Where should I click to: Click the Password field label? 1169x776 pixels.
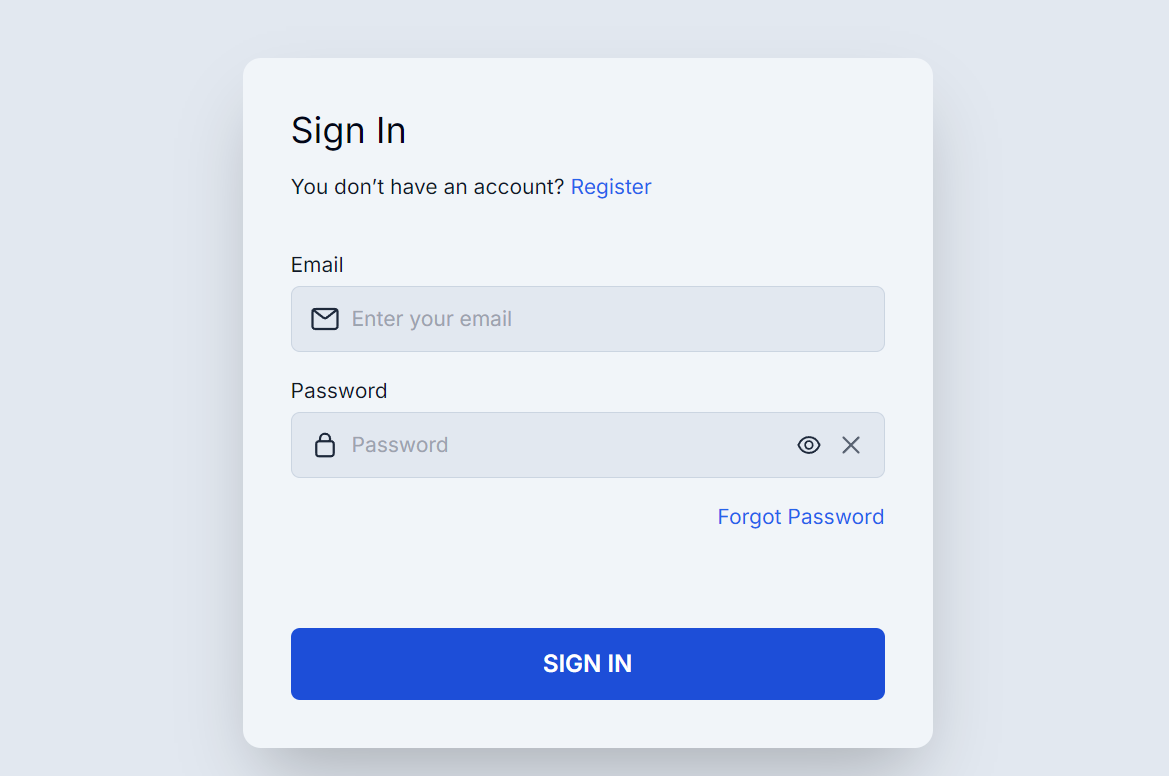click(x=339, y=391)
